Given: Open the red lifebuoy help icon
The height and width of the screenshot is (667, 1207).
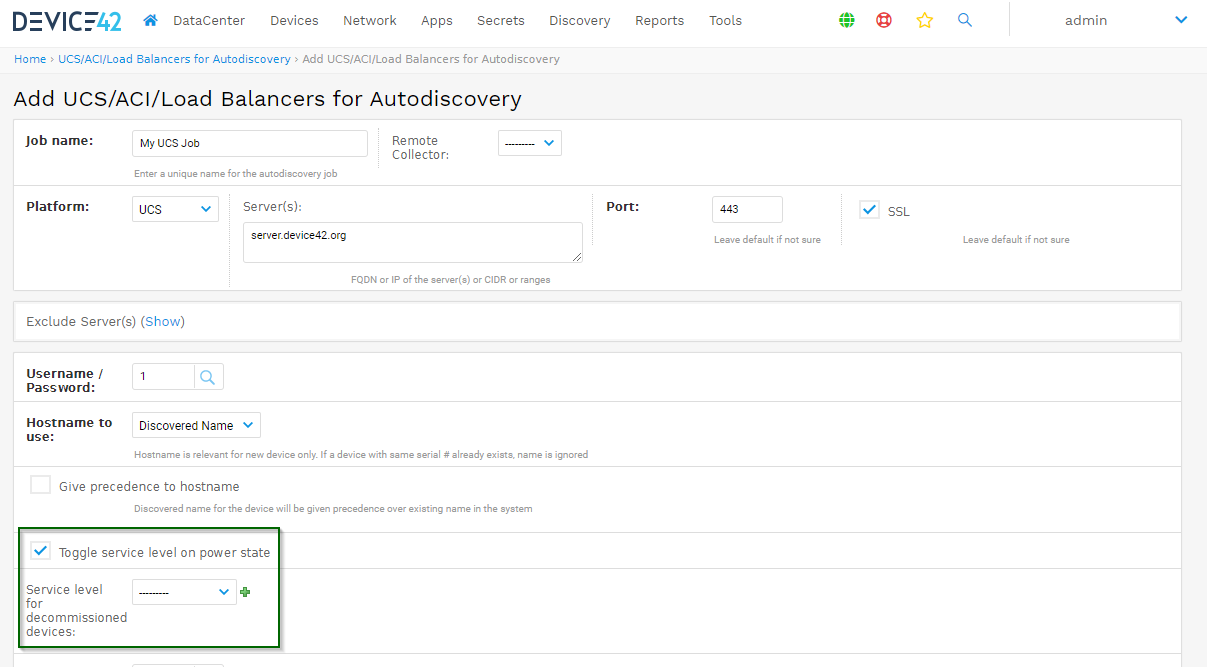Looking at the screenshot, I should (x=884, y=20).
